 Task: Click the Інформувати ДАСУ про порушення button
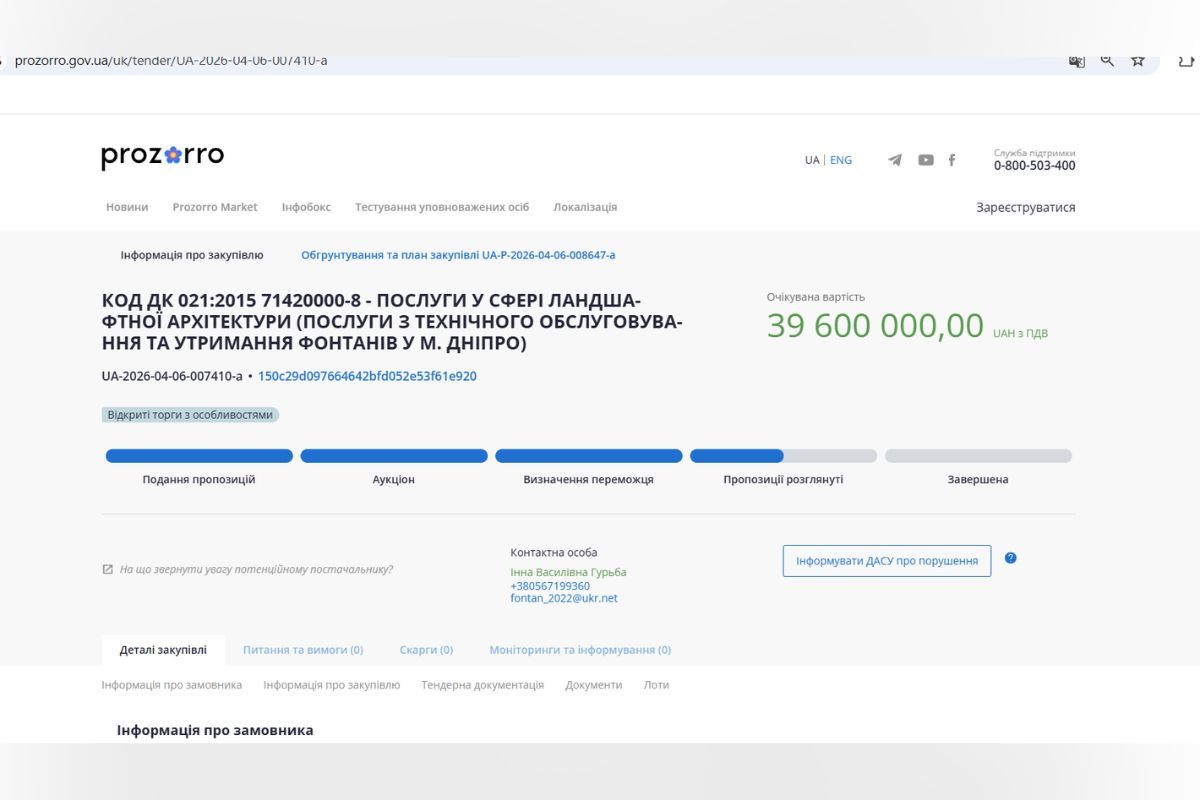pos(885,560)
